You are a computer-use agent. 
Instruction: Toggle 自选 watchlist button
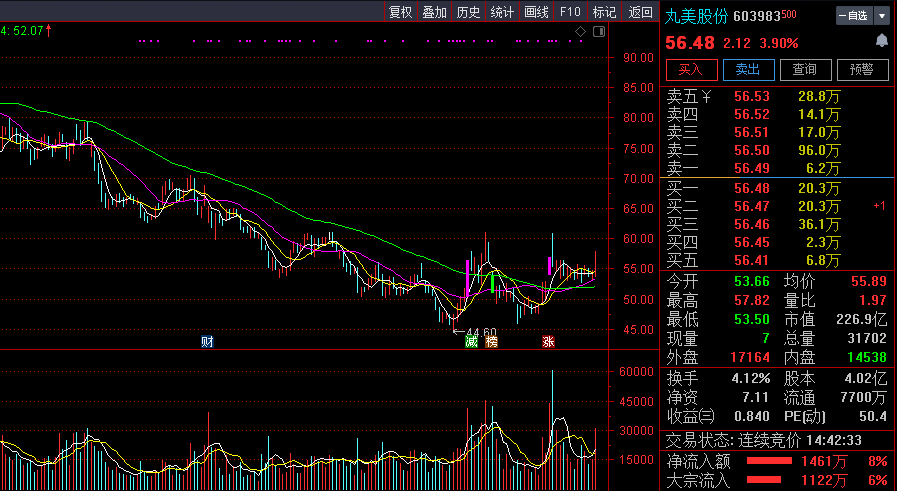853,15
